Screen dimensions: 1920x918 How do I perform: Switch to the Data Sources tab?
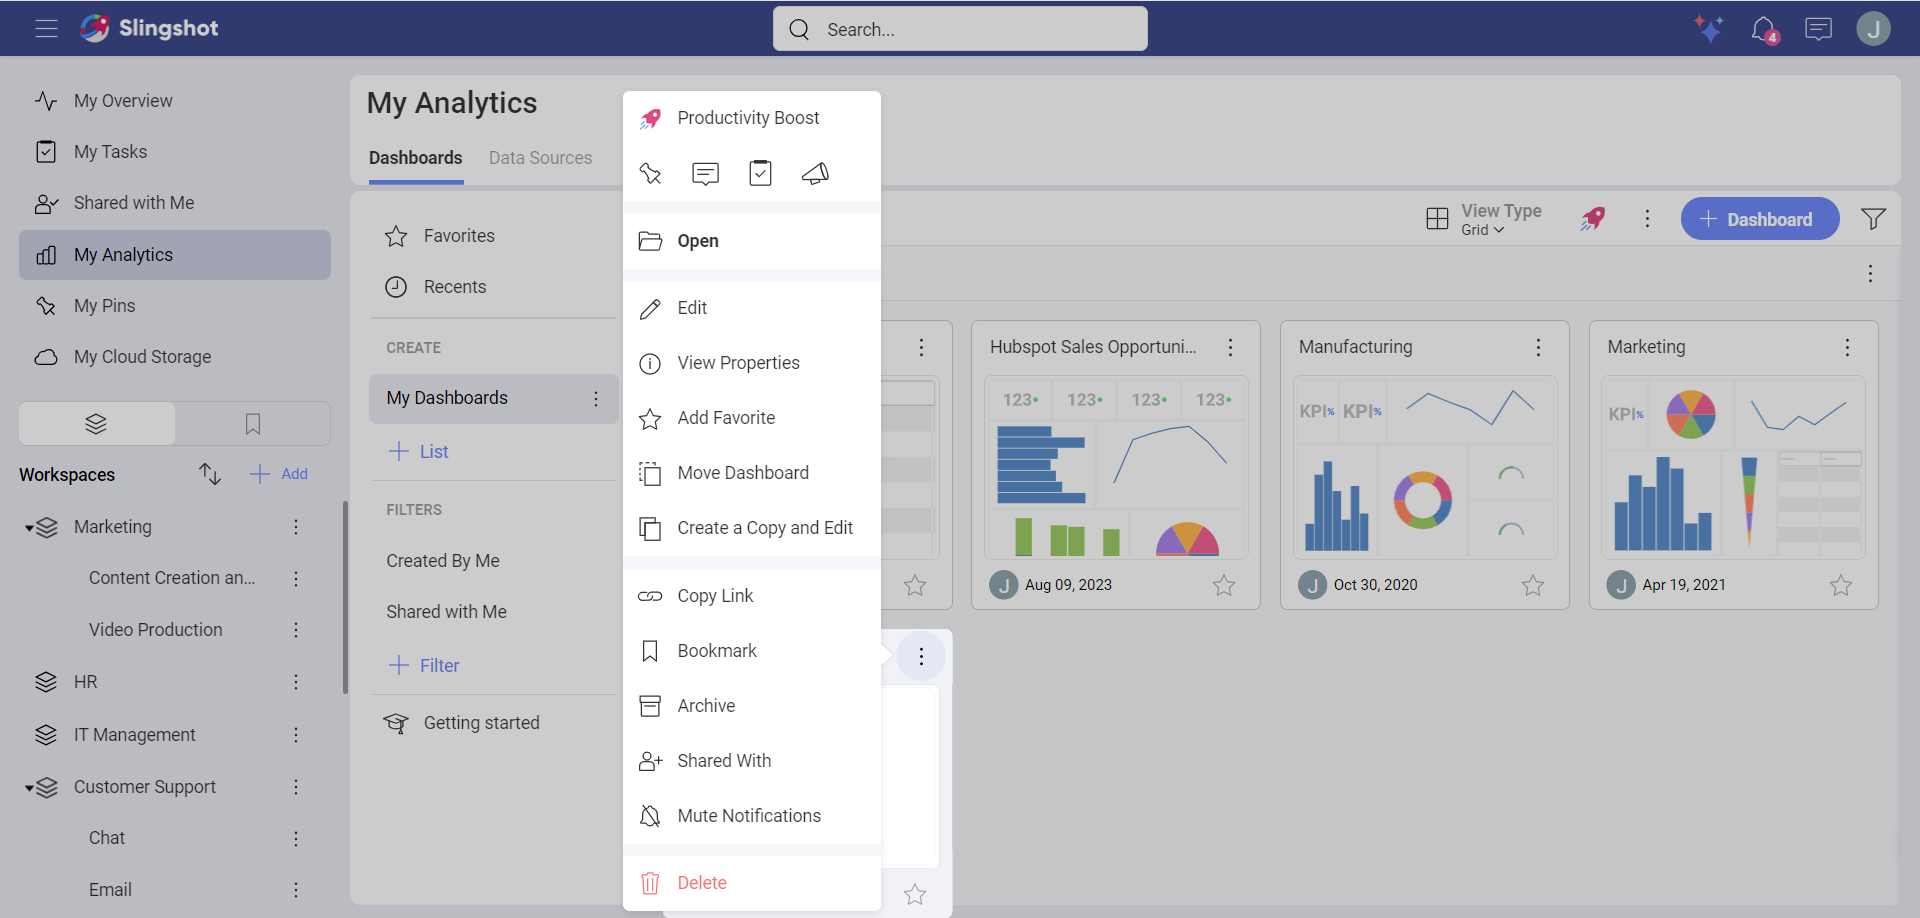(540, 158)
